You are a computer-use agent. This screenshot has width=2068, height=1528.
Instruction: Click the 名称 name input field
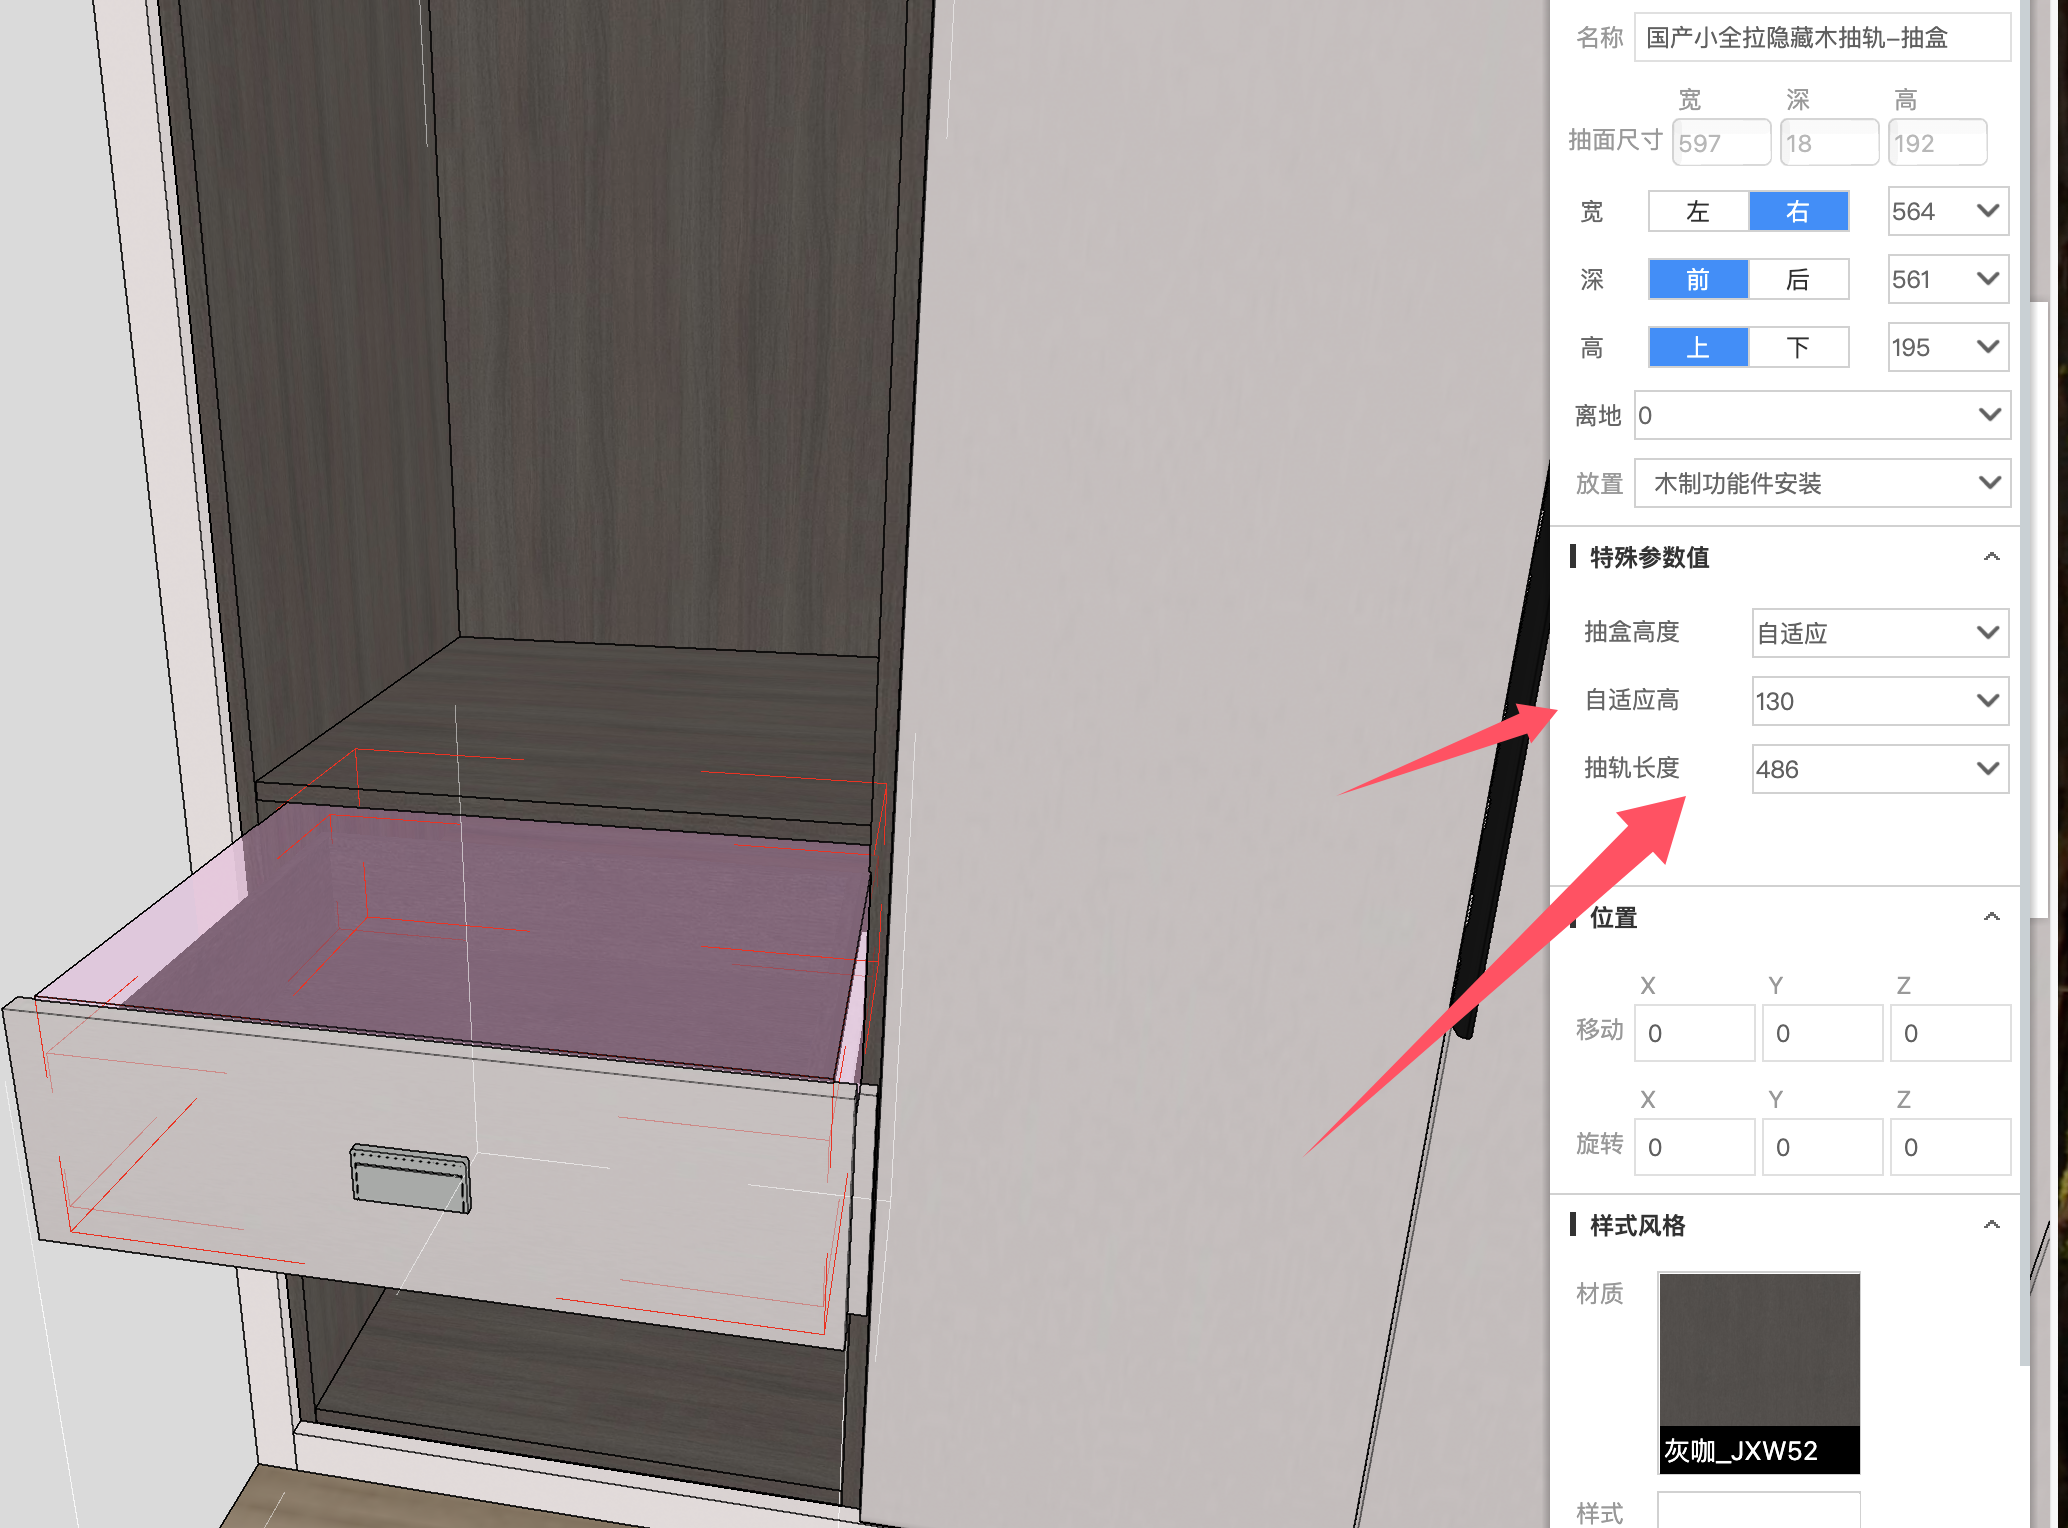point(1821,38)
